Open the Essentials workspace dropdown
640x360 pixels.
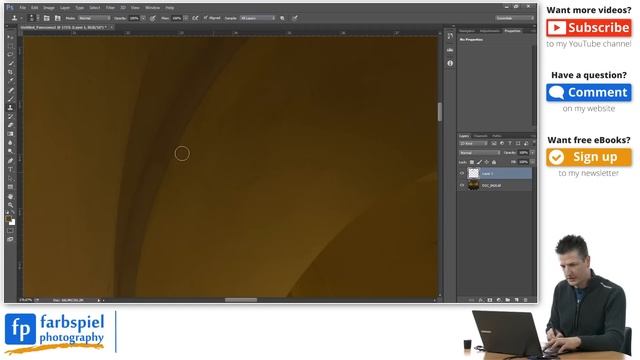515,18
